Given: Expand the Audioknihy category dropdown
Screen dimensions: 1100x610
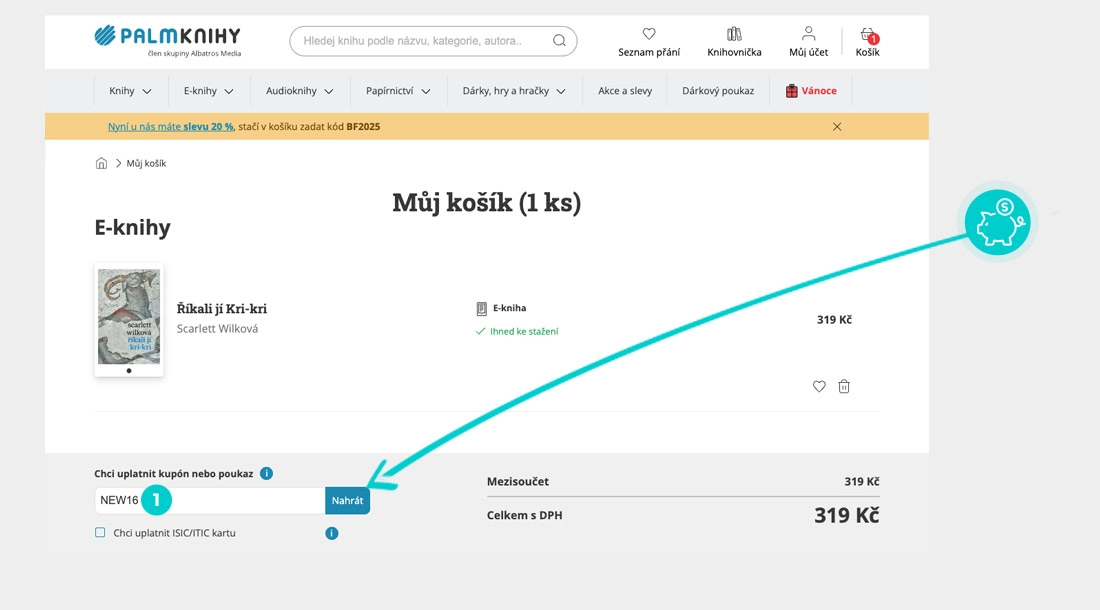Looking at the screenshot, I should (x=300, y=90).
